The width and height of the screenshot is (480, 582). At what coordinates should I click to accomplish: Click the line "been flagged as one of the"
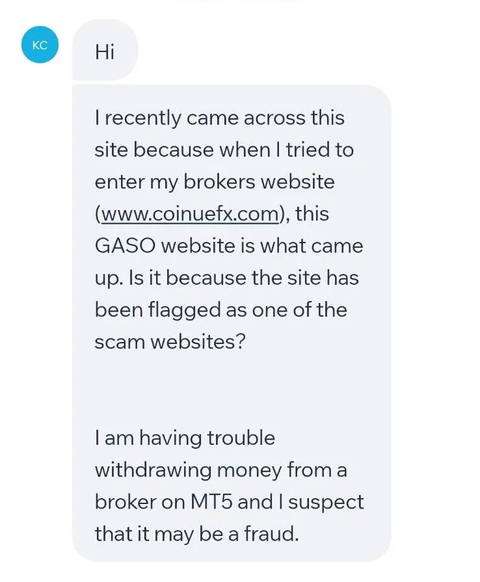(221, 310)
